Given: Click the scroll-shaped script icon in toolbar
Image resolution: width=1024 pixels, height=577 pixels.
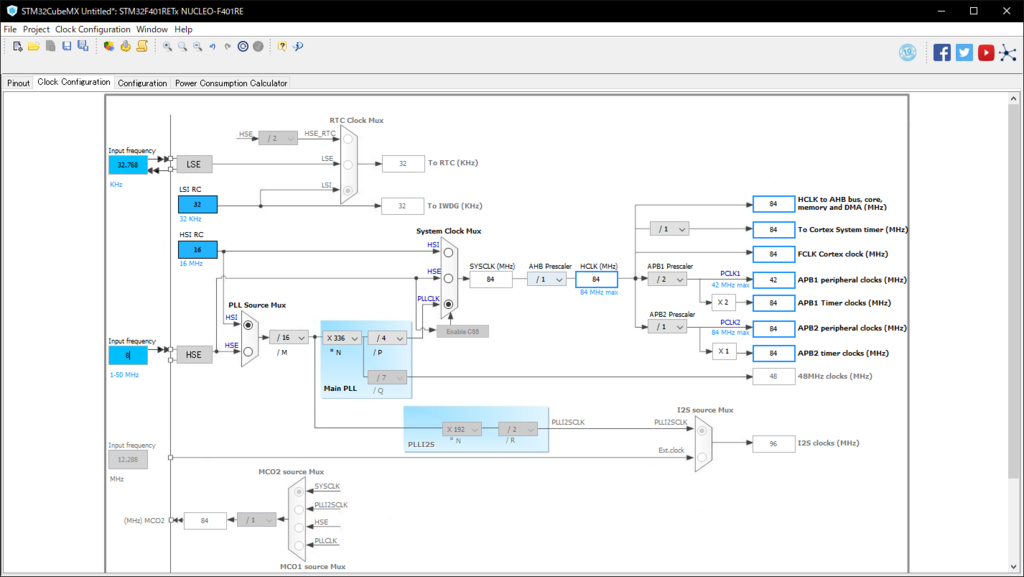Looking at the screenshot, I should (x=142, y=46).
